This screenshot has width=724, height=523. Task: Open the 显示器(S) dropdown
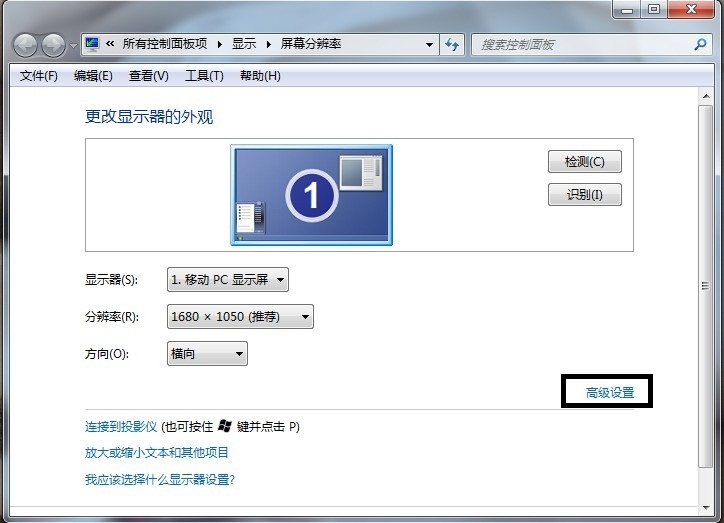coord(228,280)
